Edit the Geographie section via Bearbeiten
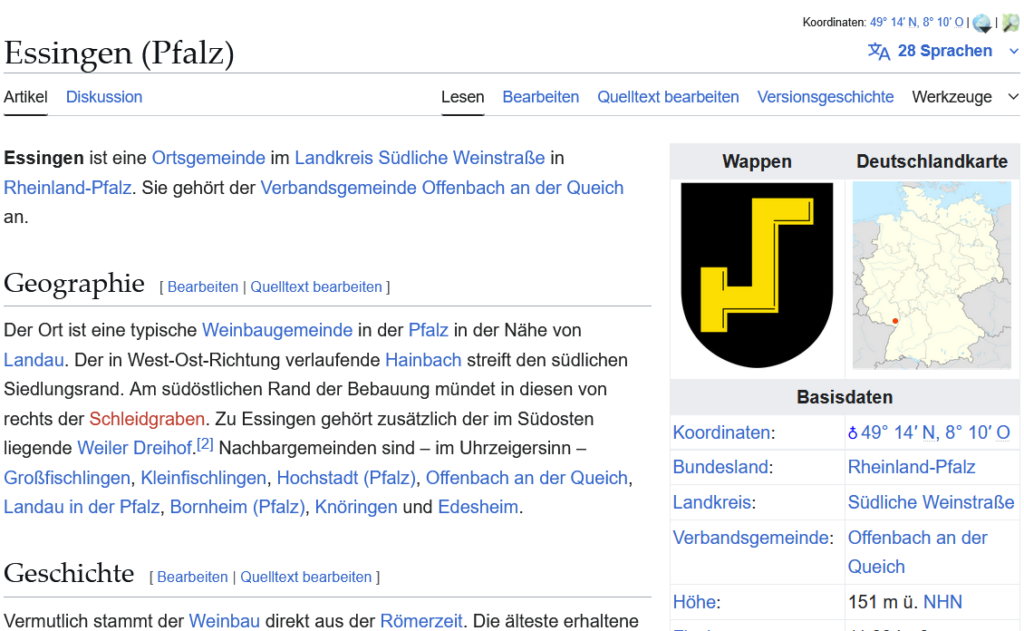The width and height of the screenshot is (1024, 631). click(x=202, y=287)
